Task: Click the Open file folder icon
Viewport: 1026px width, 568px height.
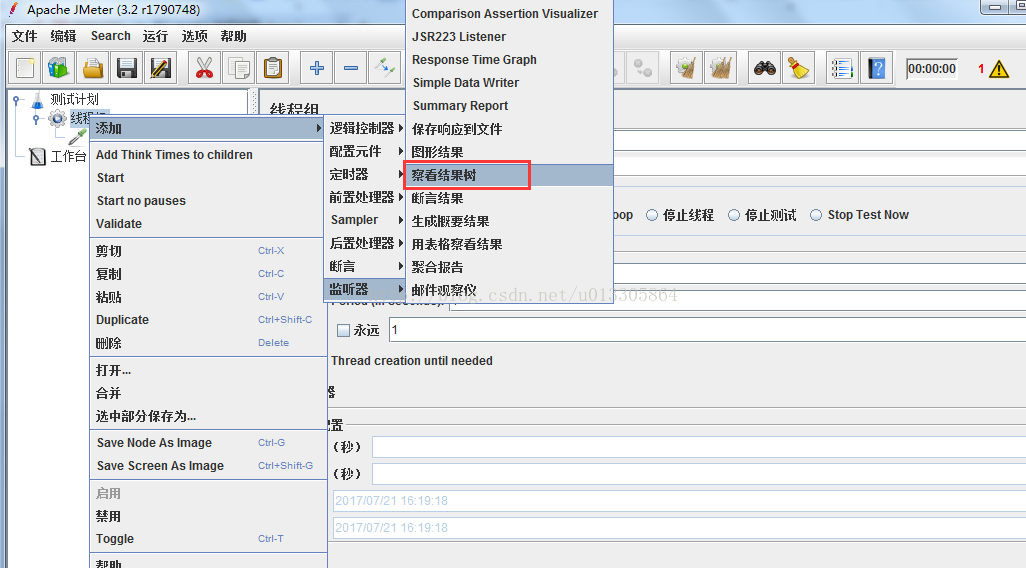Action: pyautogui.click(x=93, y=68)
